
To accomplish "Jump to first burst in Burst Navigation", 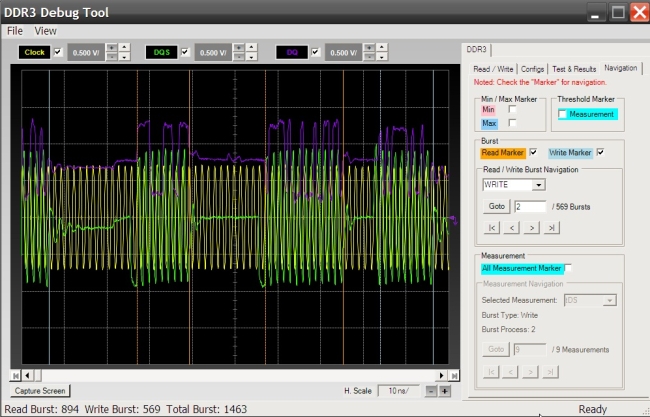I will click(492, 228).
